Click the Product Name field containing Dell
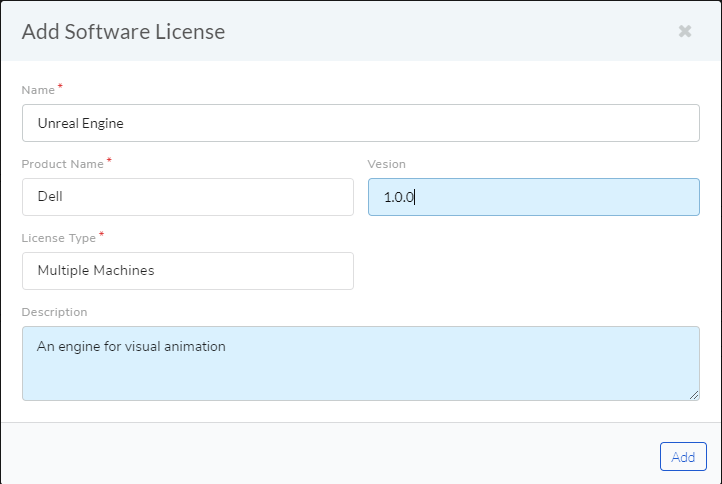Screen dimensions: 722x484 [x=188, y=197]
